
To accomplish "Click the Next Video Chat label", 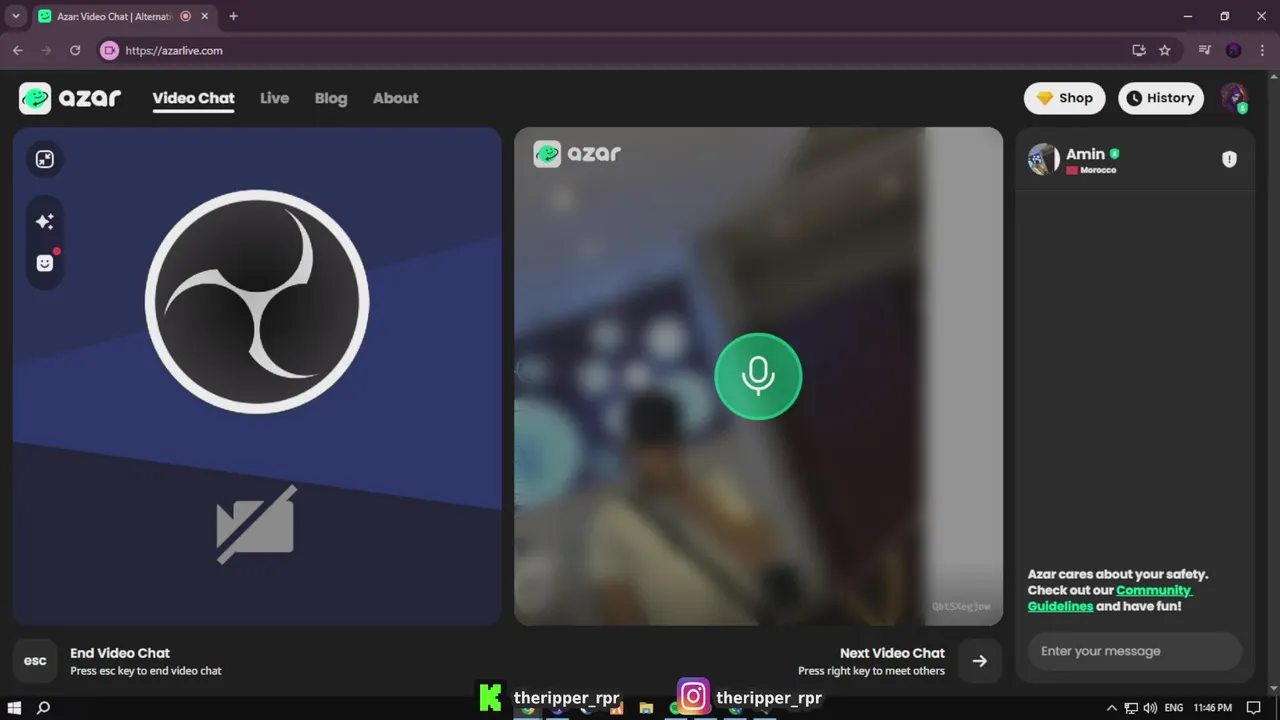I will tap(892, 653).
